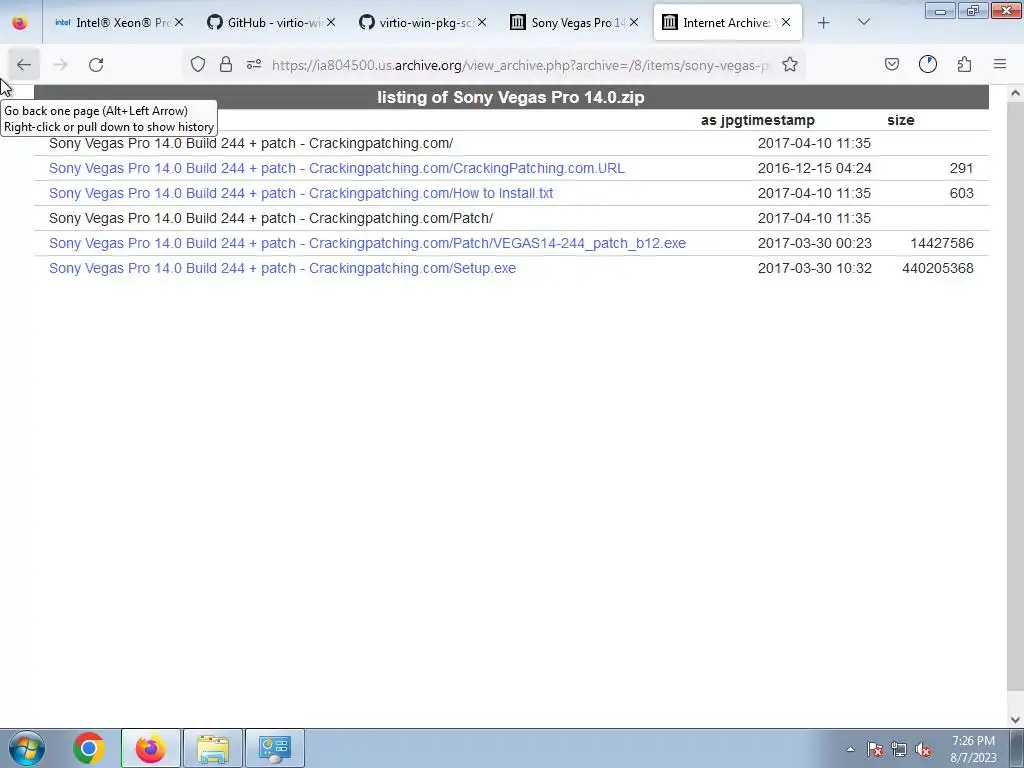
Task: Open the Firefox account circle icon
Action: 927,64
